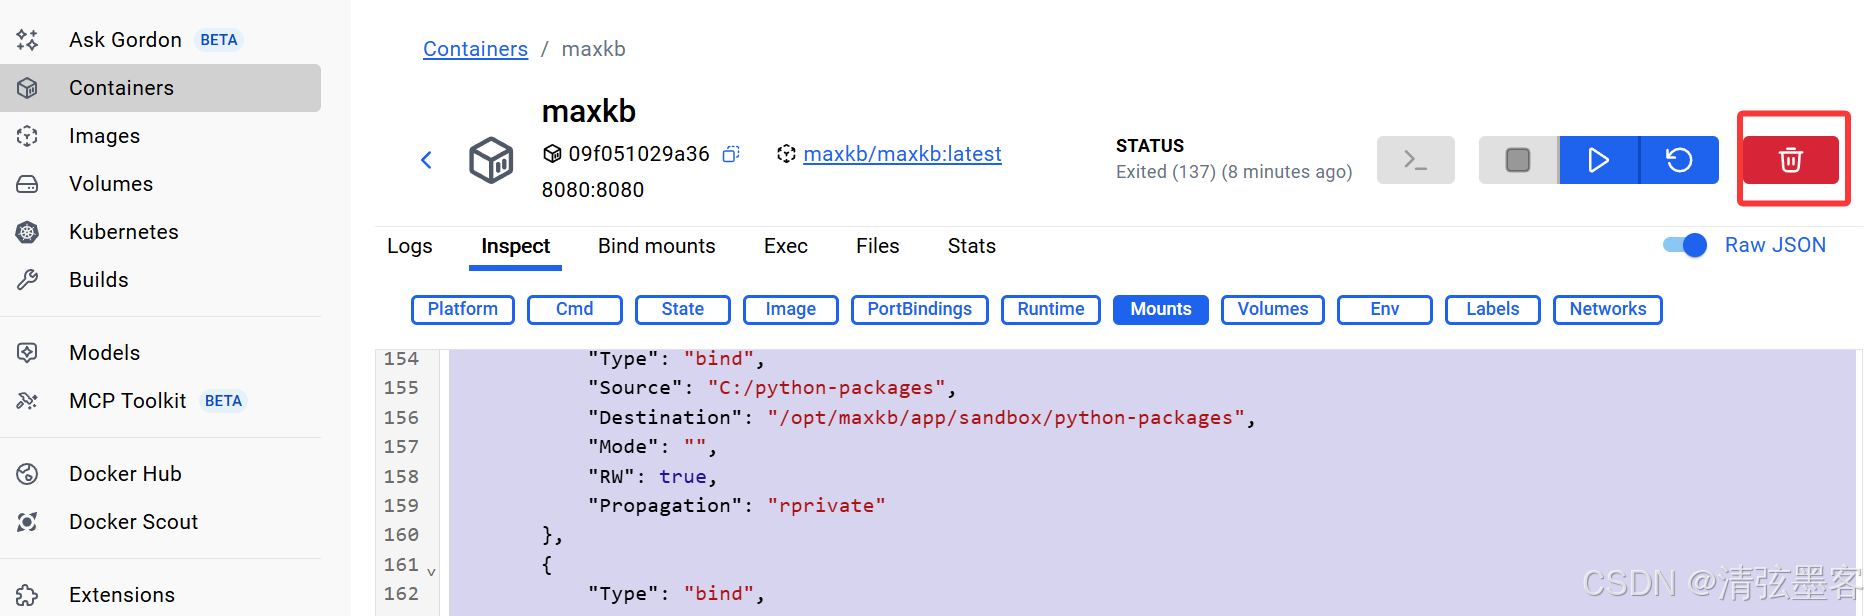Screen dimensions: 1869x616
Task: Jump to the Image section
Action: point(791,310)
